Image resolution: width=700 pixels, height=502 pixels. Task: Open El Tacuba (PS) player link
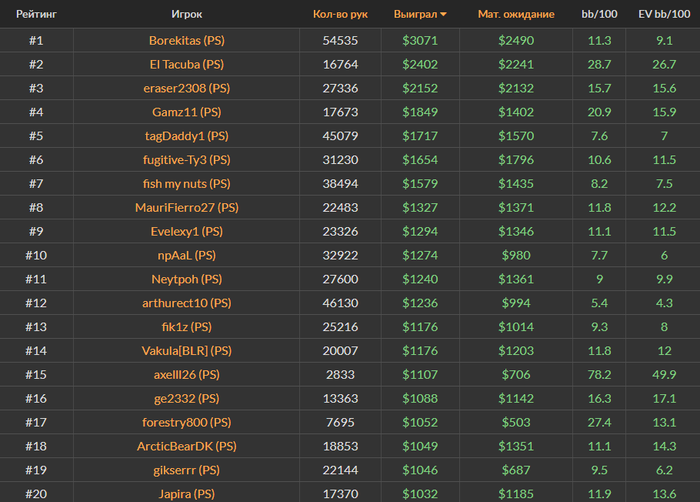click(x=187, y=64)
